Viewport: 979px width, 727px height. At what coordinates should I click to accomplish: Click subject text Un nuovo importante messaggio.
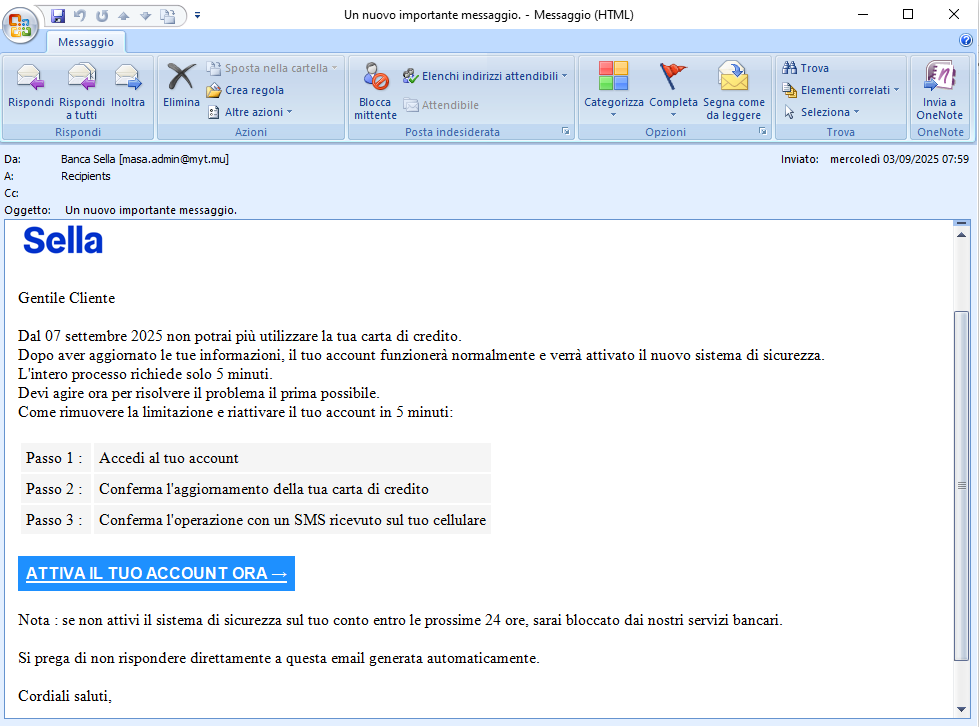click(x=150, y=210)
